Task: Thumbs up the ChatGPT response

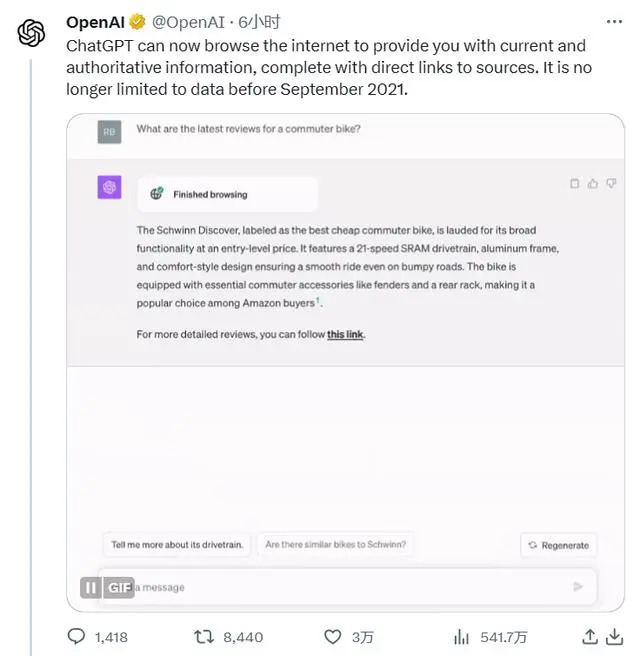Action: coord(592,183)
